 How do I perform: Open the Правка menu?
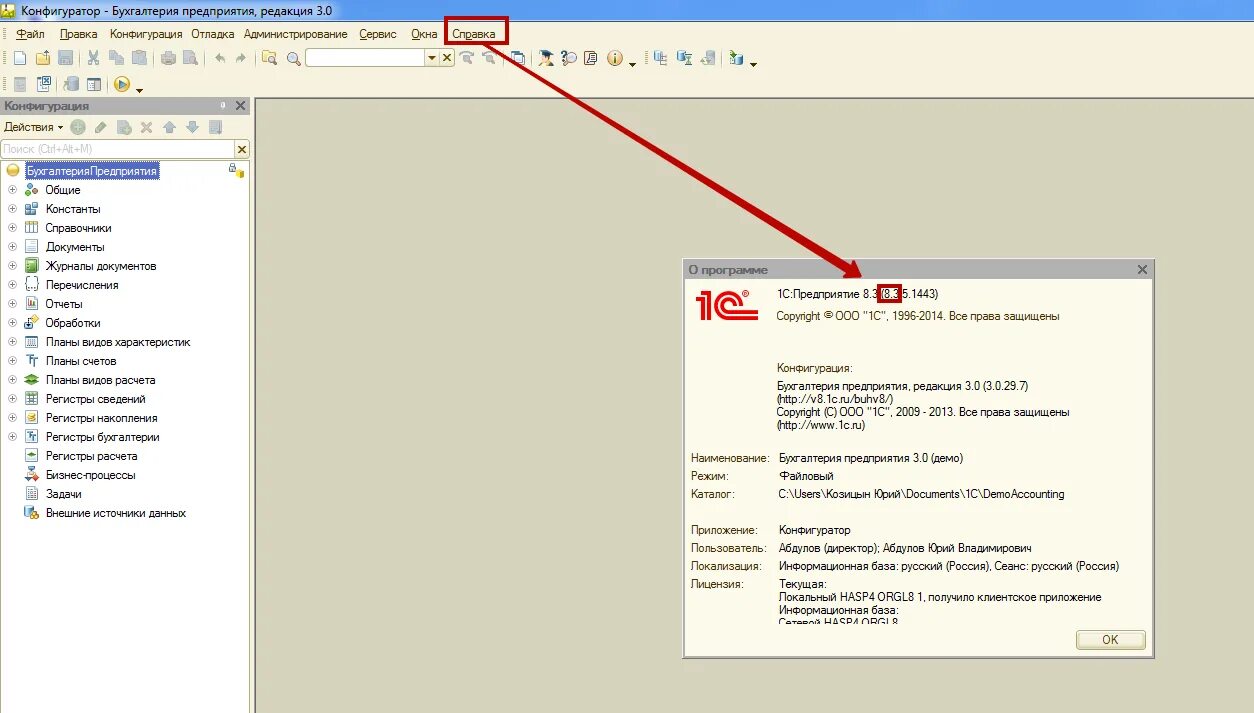(79, 34)
